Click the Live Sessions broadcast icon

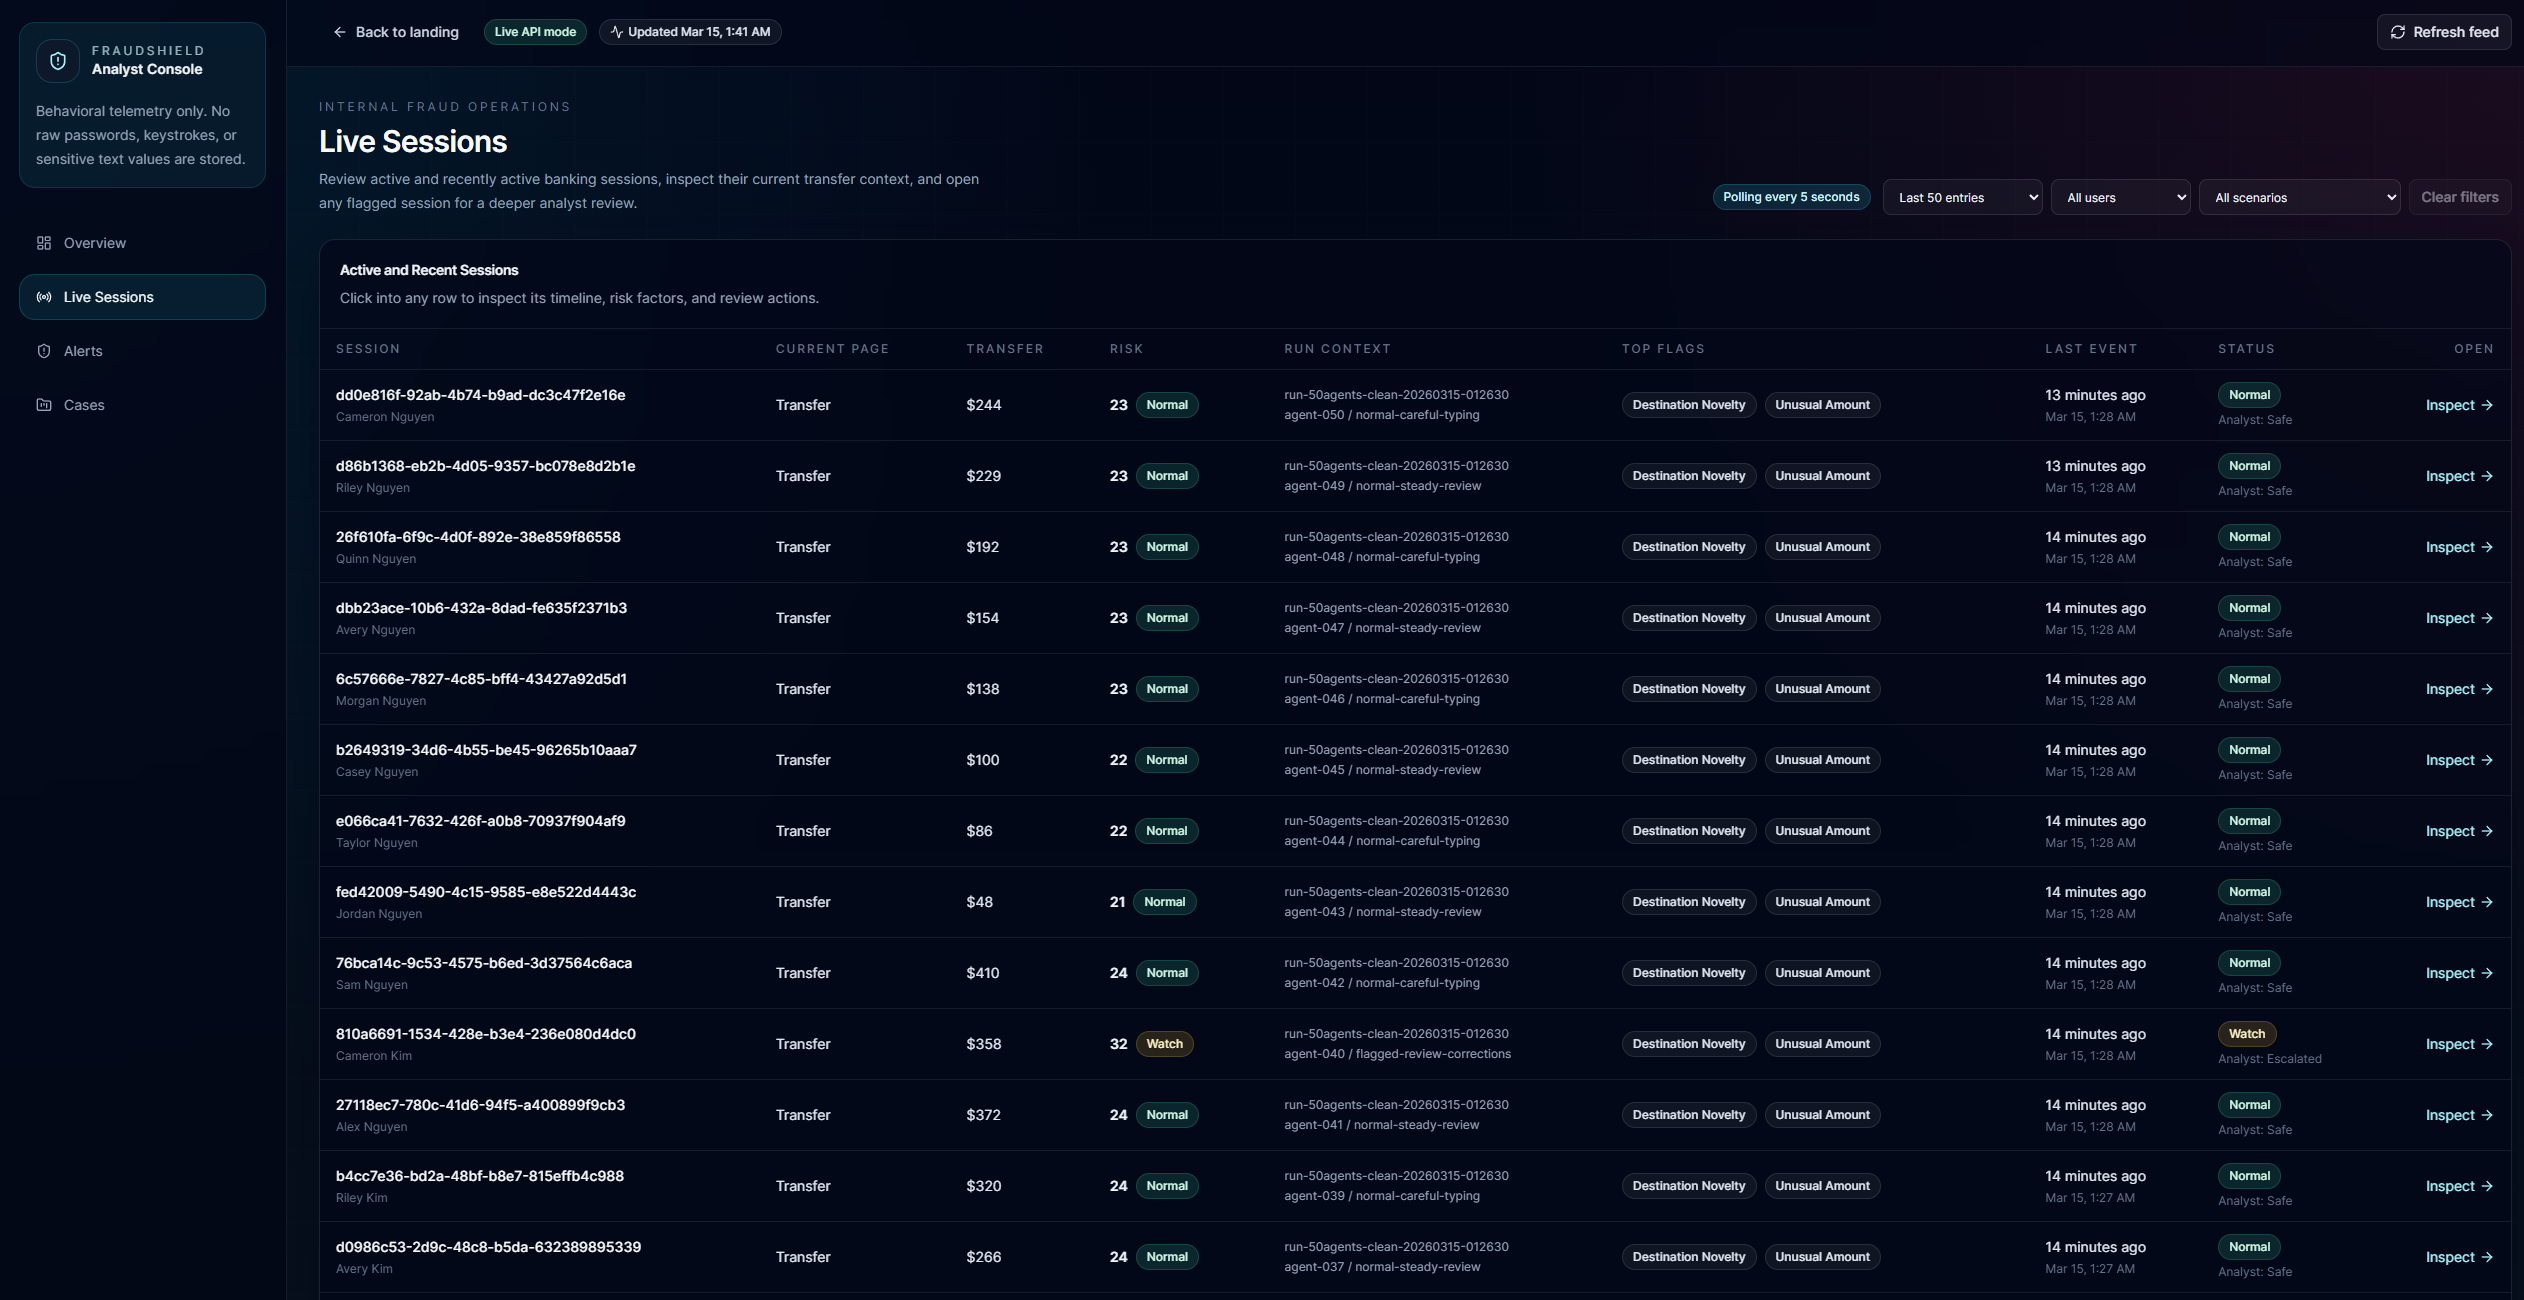pos(44,297)
